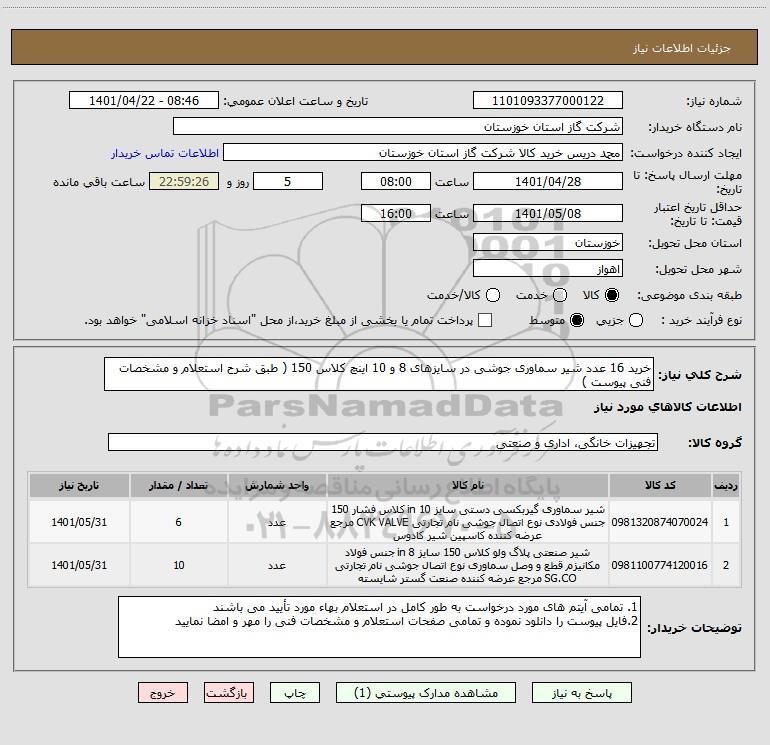
Task: Click the response deadline date 1401/04/28
Action: click(x=548, y=181)
